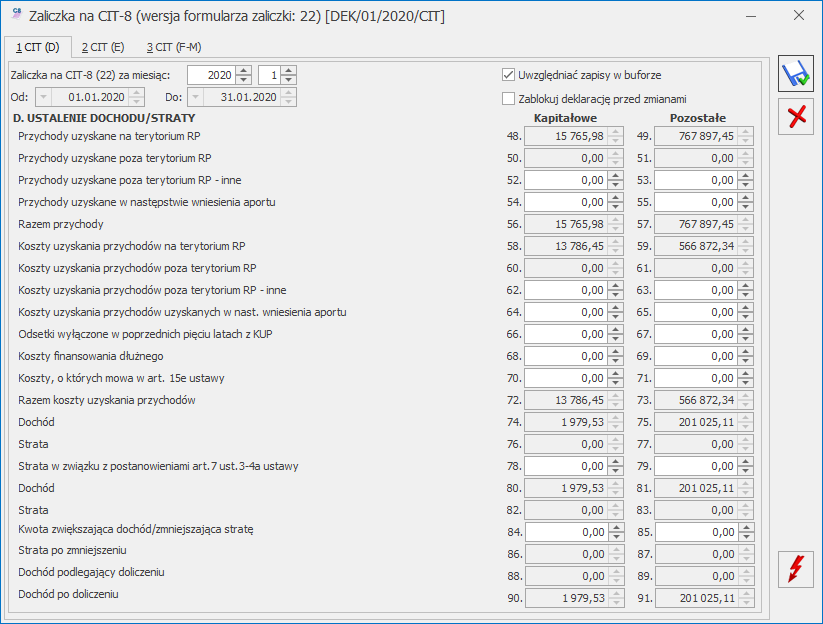Click field 85 Kwota zwiększająca dochód Pozostałe
The image size is (823, 624).
pyautogui.click(x=697, y=532)
